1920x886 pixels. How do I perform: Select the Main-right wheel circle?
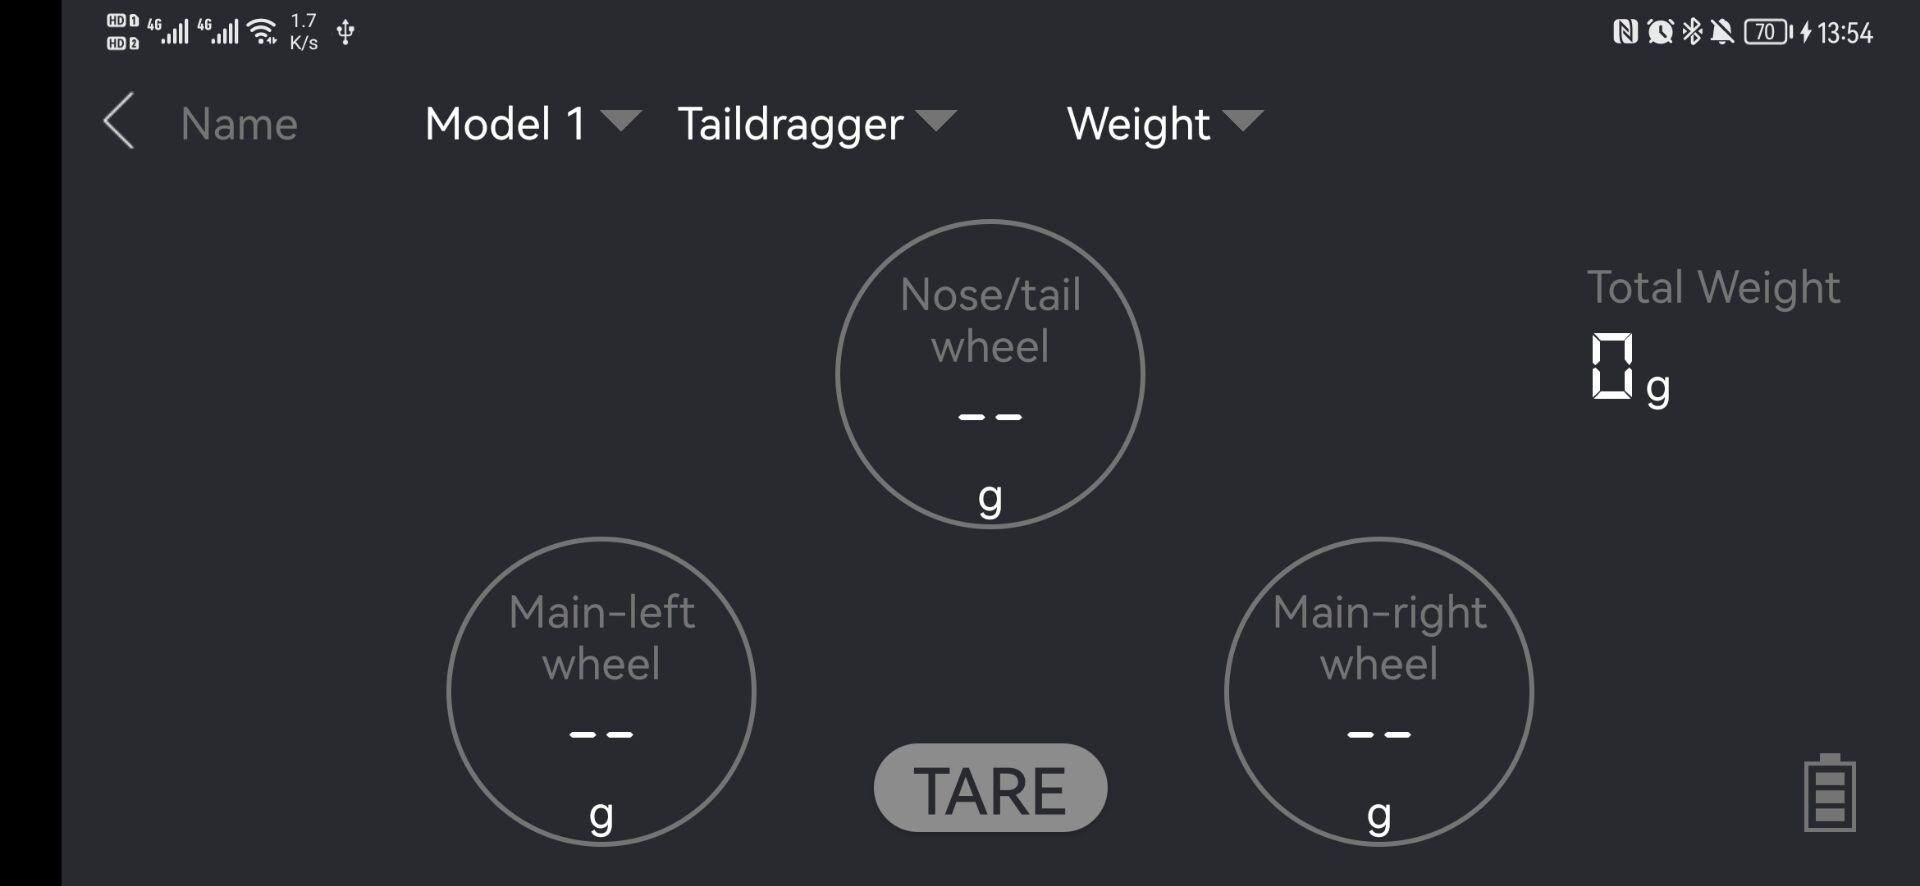tap(1379, 692)
